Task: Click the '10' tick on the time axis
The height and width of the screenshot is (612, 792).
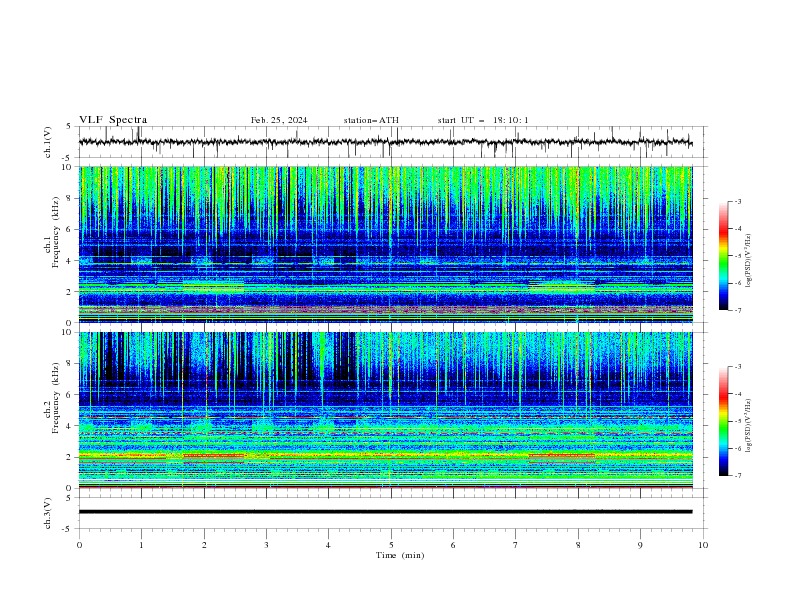Action: (703, 545)
